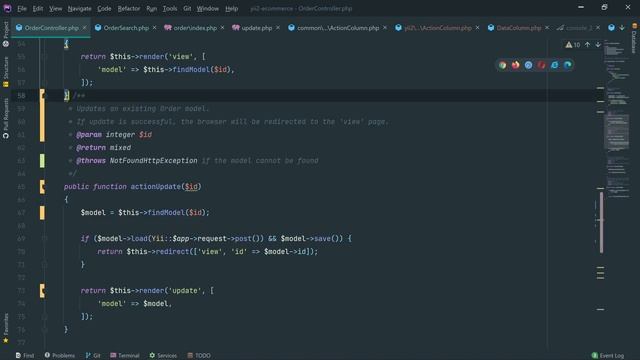Screen dimensions: 640x360
Task: Open the Code menu
Action: point(104,9)
